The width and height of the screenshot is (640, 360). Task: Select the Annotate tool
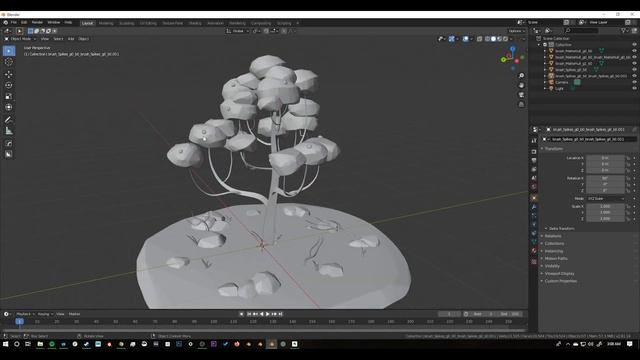click(x=9, y=120)
